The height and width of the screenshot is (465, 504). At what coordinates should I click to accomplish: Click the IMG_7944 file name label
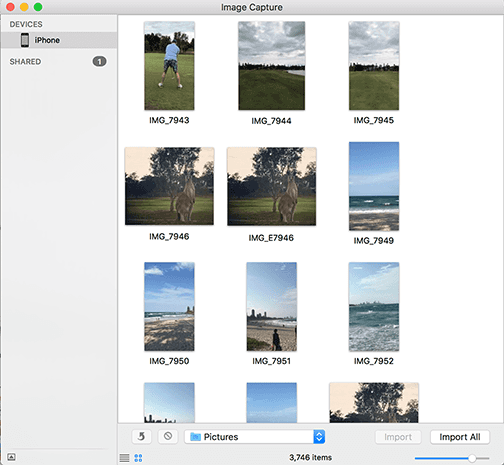(x=271, y=121)
